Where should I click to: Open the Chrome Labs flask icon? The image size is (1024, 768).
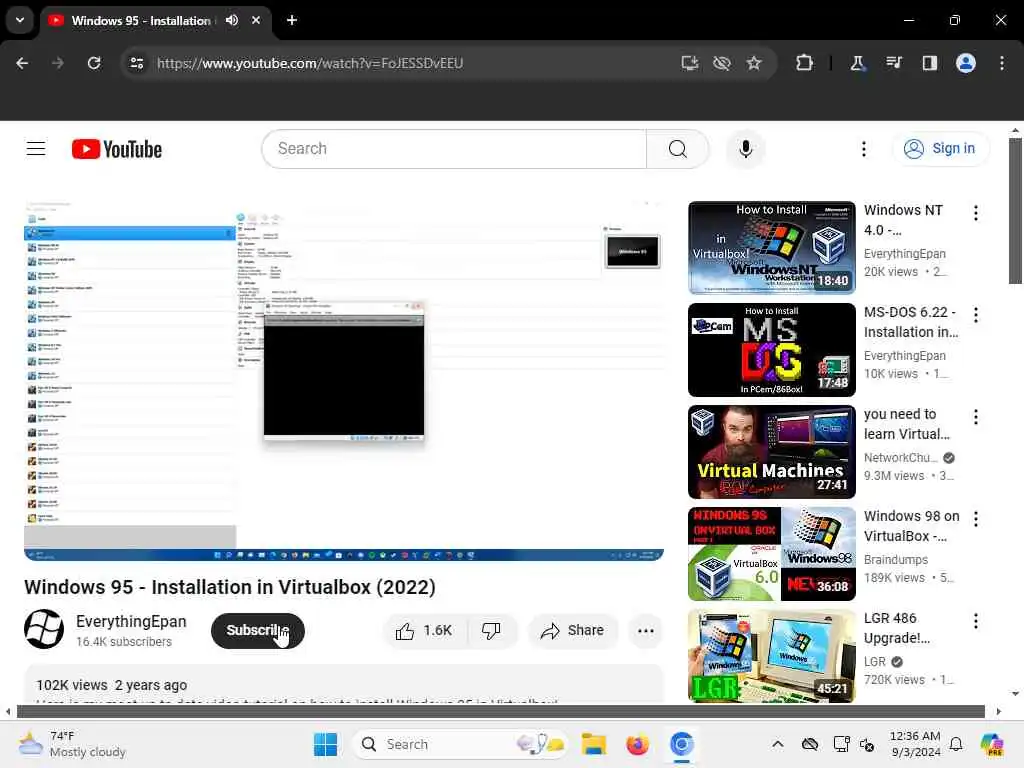coord(857,63)
